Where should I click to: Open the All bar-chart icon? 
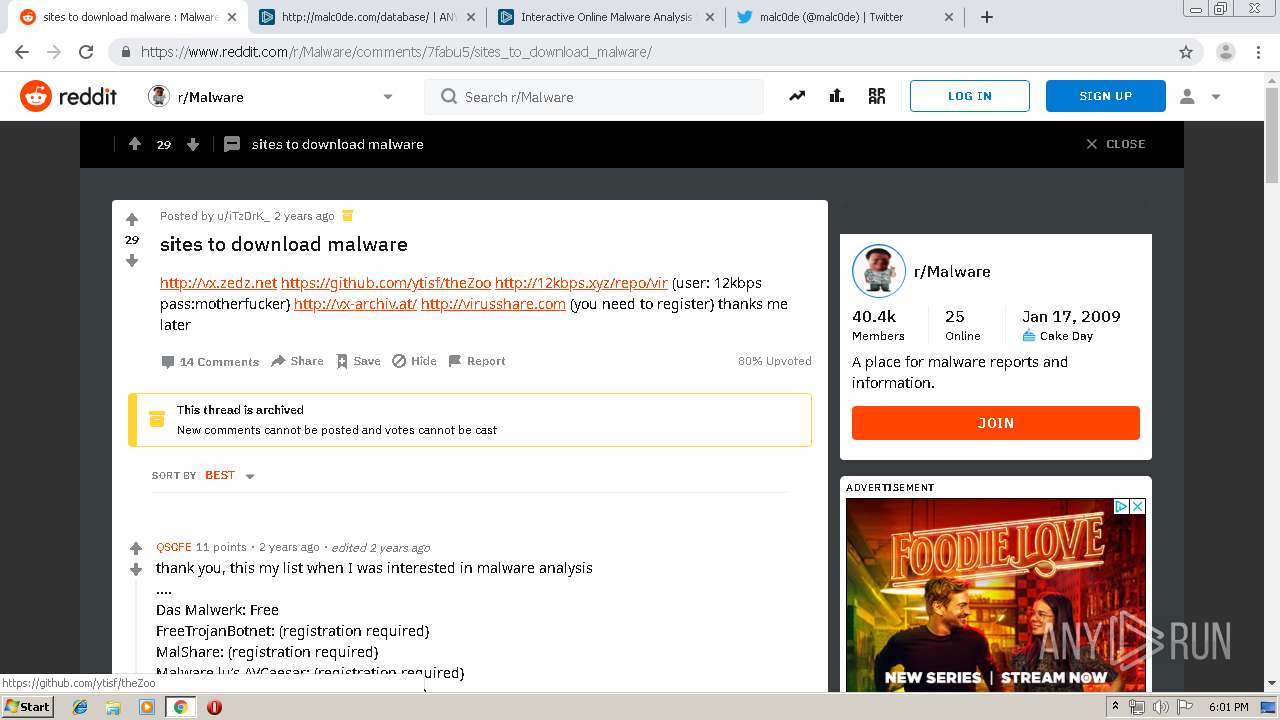[837, 96]
